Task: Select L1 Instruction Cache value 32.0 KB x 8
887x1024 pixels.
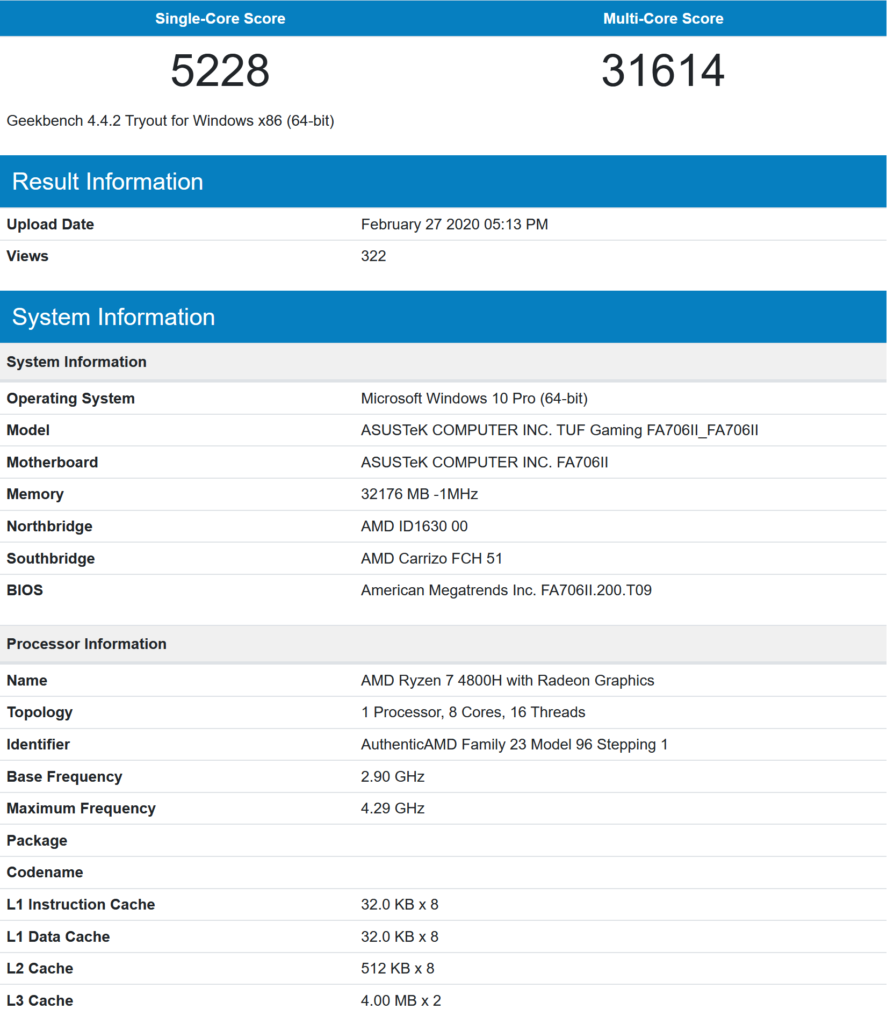Action: (x=400, y=904)
